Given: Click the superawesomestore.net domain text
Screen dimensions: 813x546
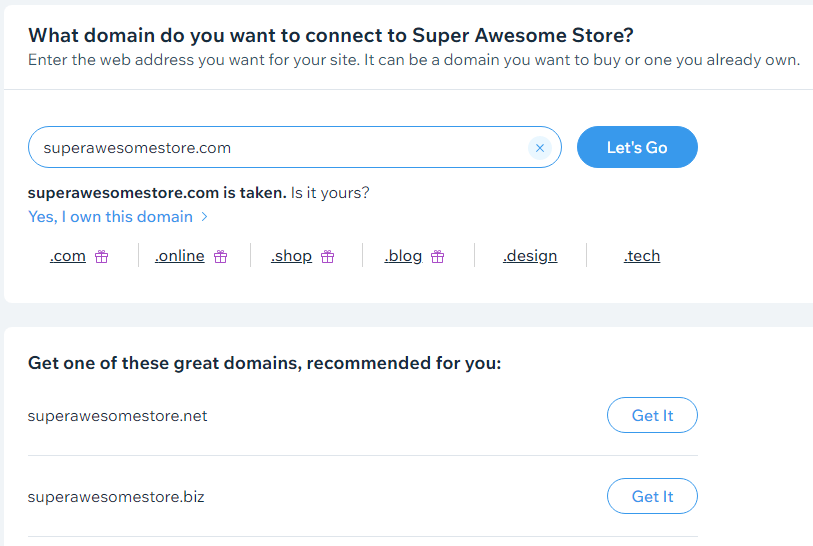Looking at the screenshot, I should [x=118, y=416].
